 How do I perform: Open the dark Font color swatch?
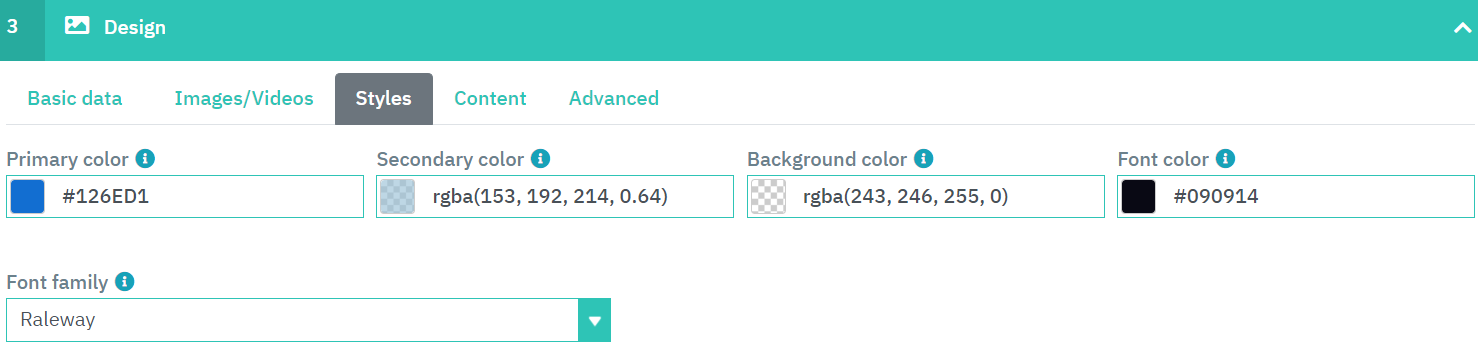click(1139, 197)
